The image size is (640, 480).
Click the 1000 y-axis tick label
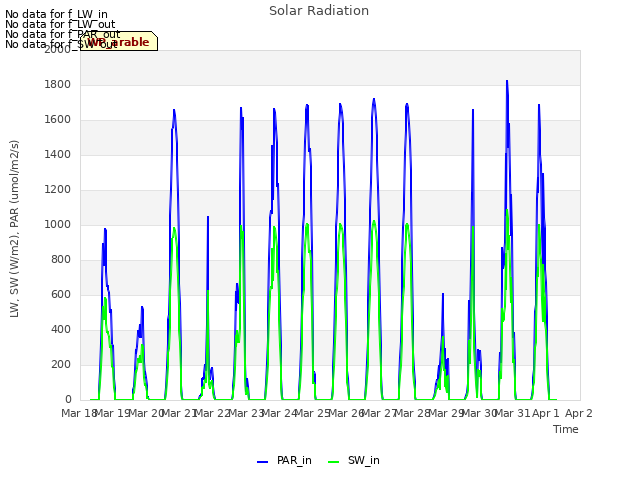point(58,224)
